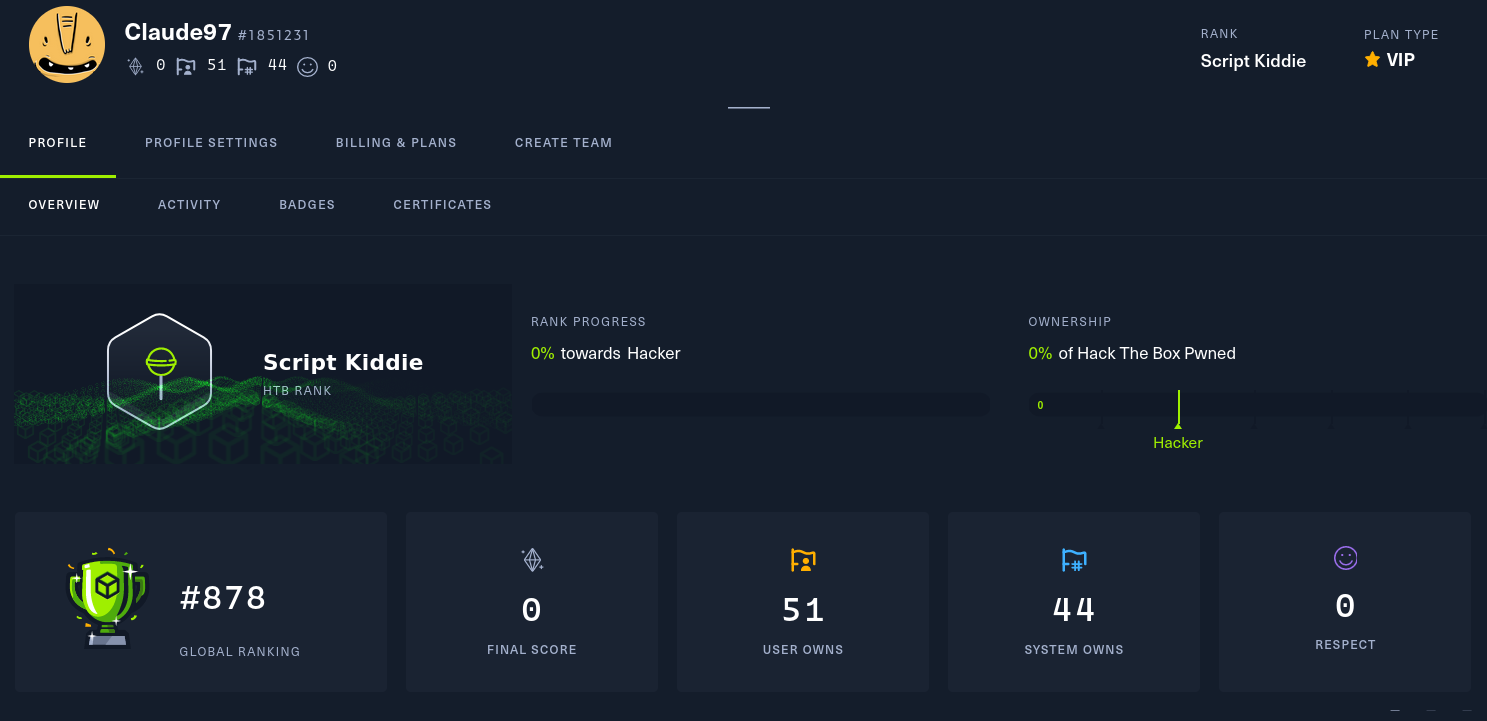Click the Final Score card diamond icon
The height and width of the screenshot is (721, 1487).
[532, 559]
